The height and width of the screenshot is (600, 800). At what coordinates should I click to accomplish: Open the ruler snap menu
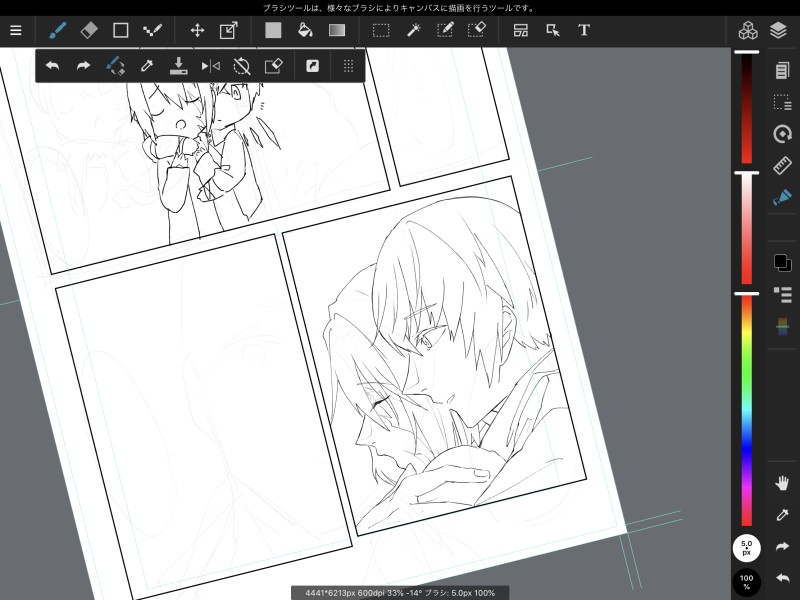[782, 166]
